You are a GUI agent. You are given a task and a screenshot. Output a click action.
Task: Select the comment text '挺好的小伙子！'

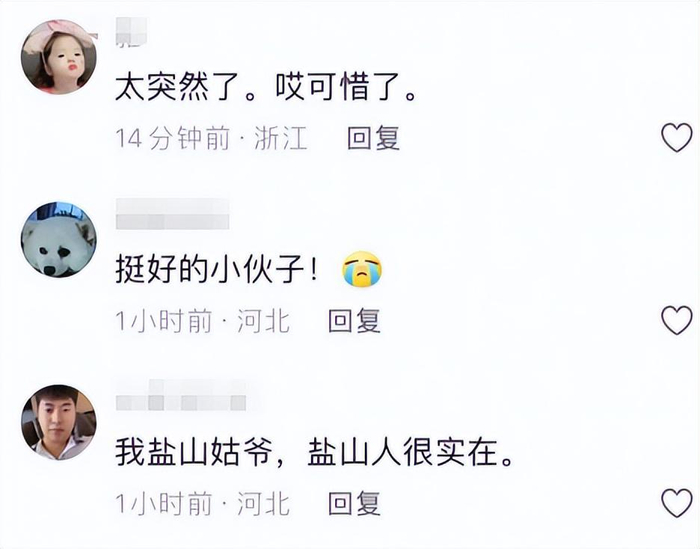(217, 270)
